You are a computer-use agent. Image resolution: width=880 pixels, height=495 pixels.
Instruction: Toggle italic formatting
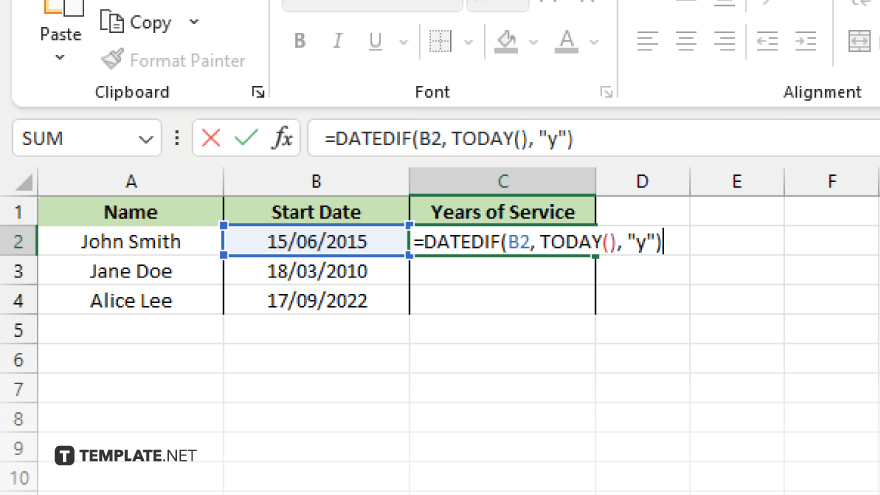[x=337, y=41]
